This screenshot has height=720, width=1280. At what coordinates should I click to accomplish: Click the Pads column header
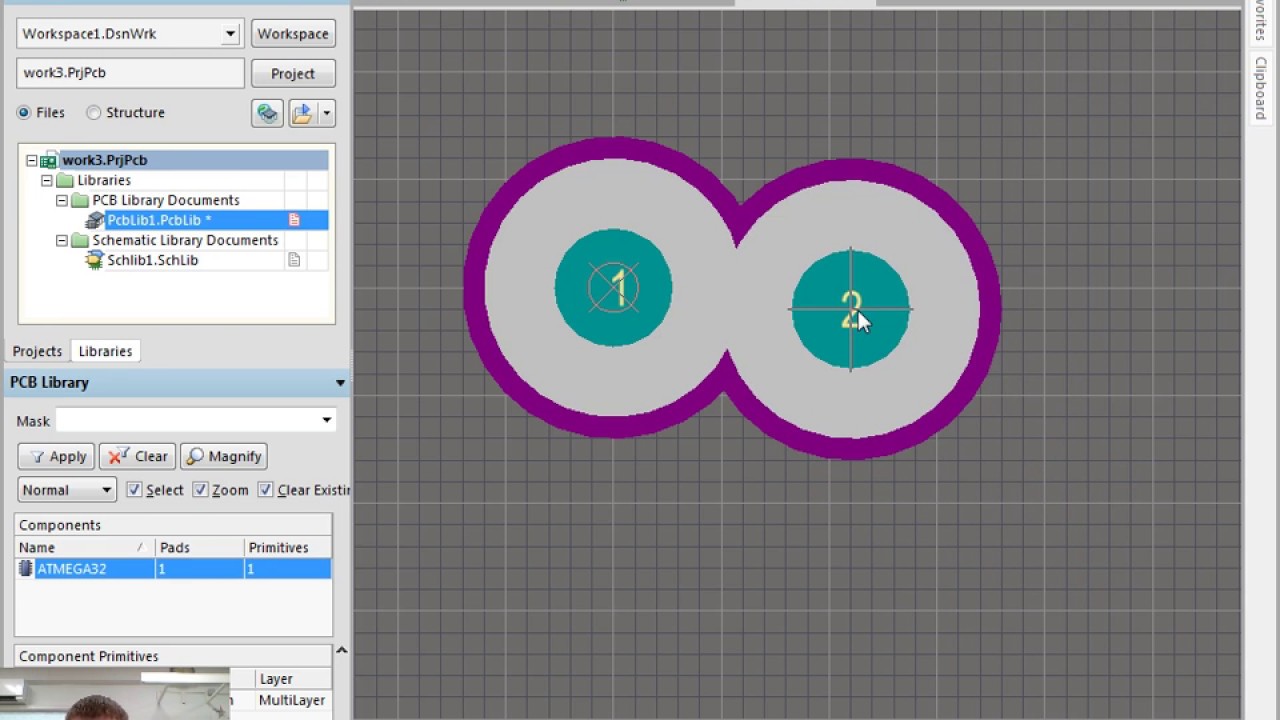(200, 547)
